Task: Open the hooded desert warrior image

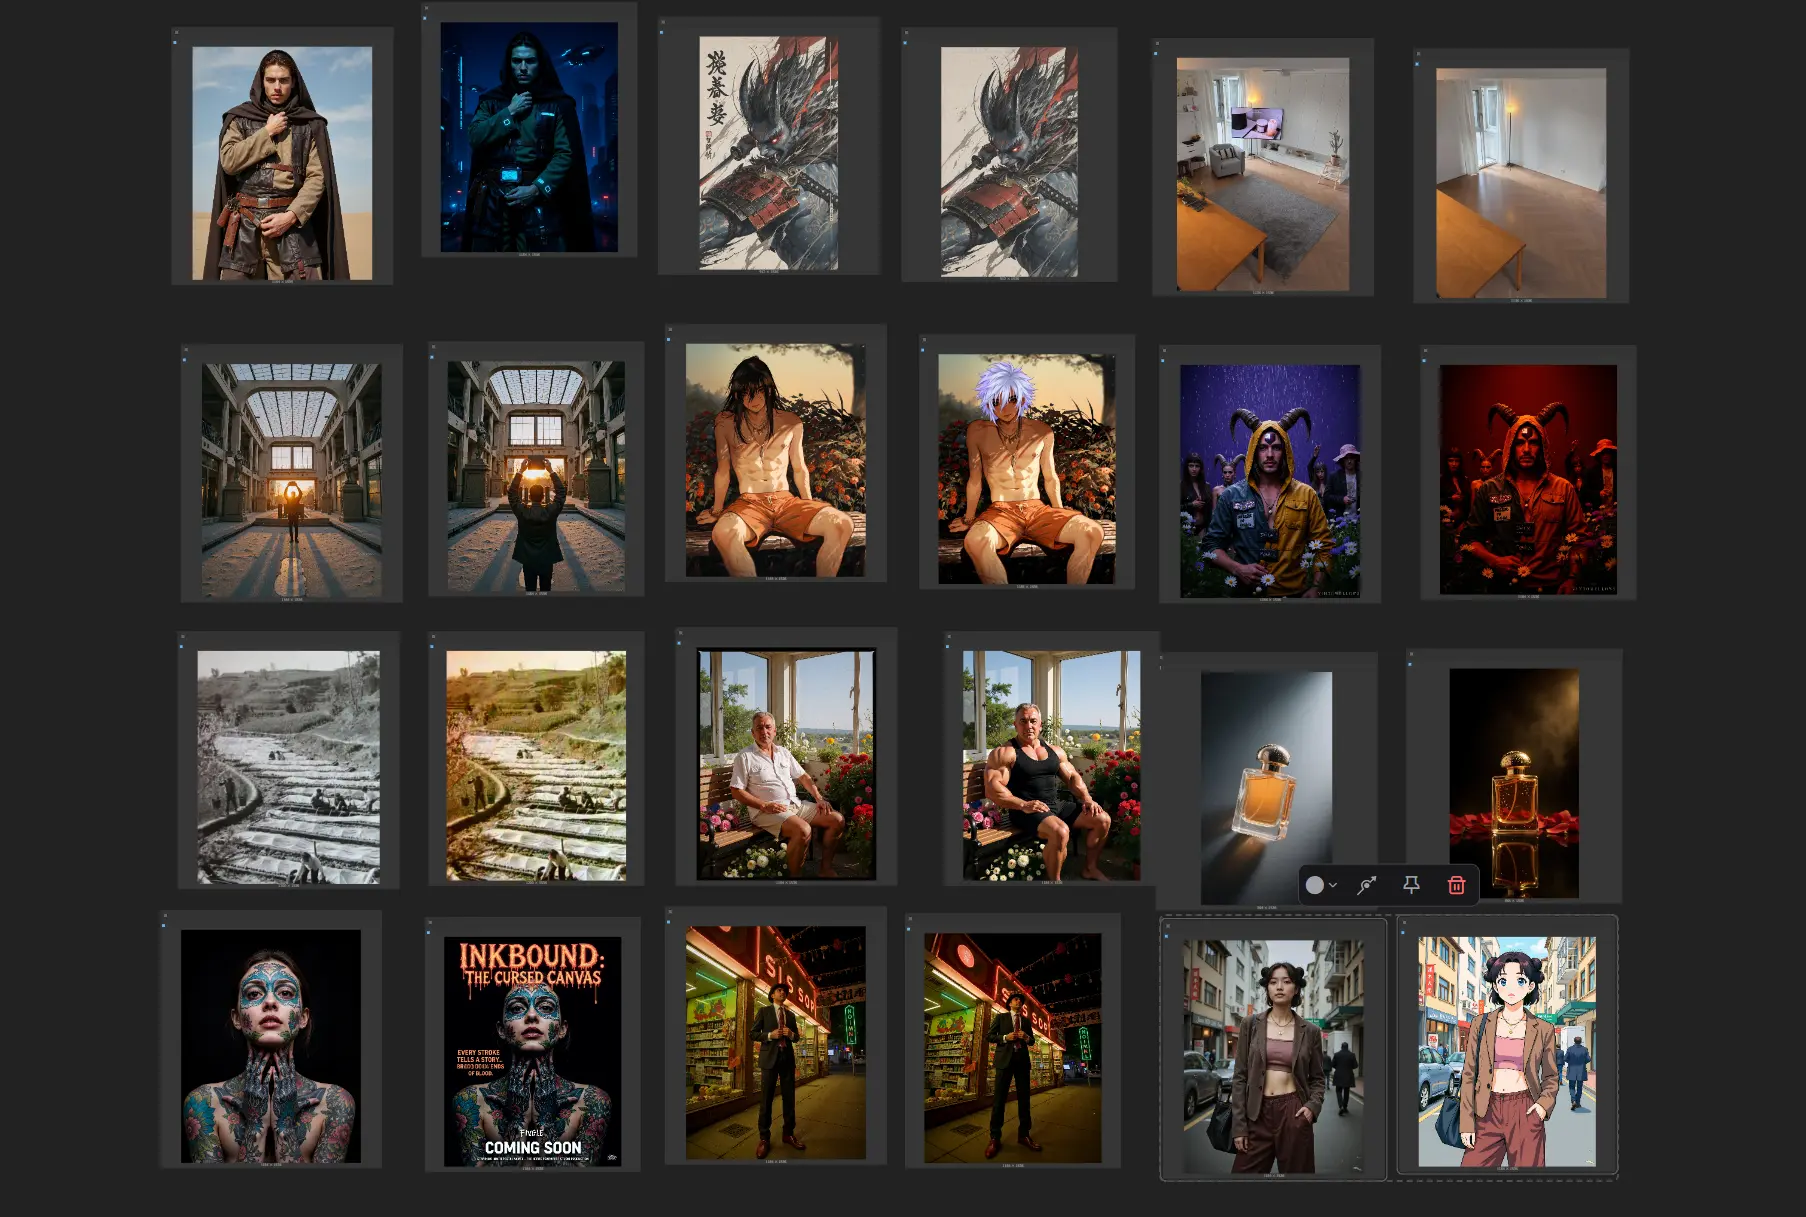Action: 282,163
